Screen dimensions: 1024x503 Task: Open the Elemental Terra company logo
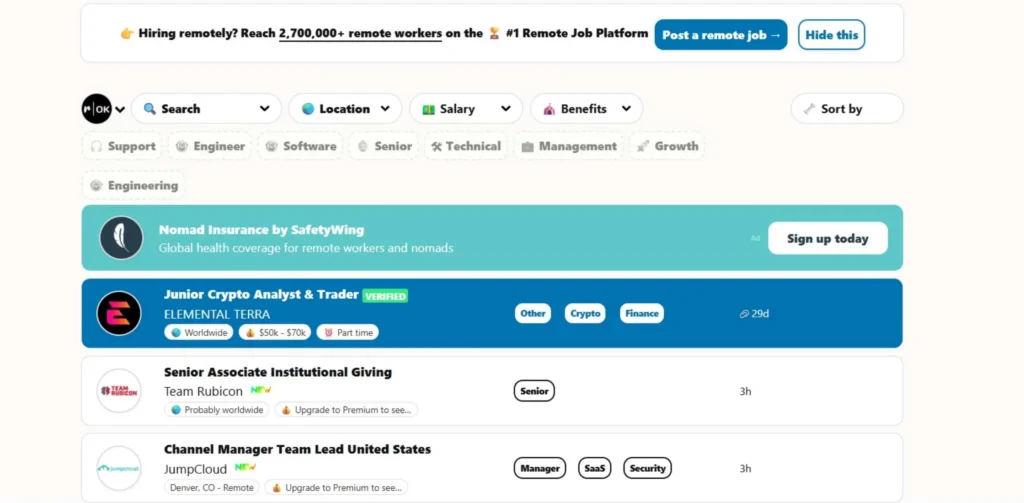coord(119,313)
